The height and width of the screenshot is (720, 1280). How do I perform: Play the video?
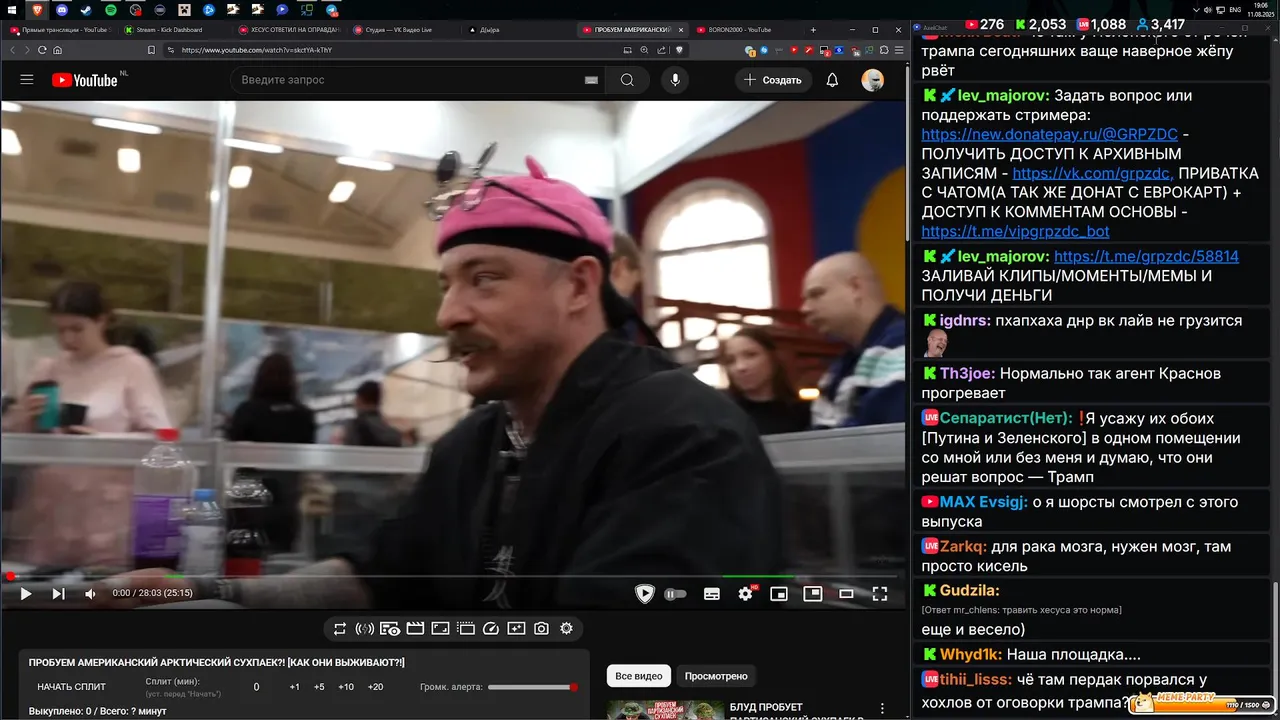(x=26, y=593)
